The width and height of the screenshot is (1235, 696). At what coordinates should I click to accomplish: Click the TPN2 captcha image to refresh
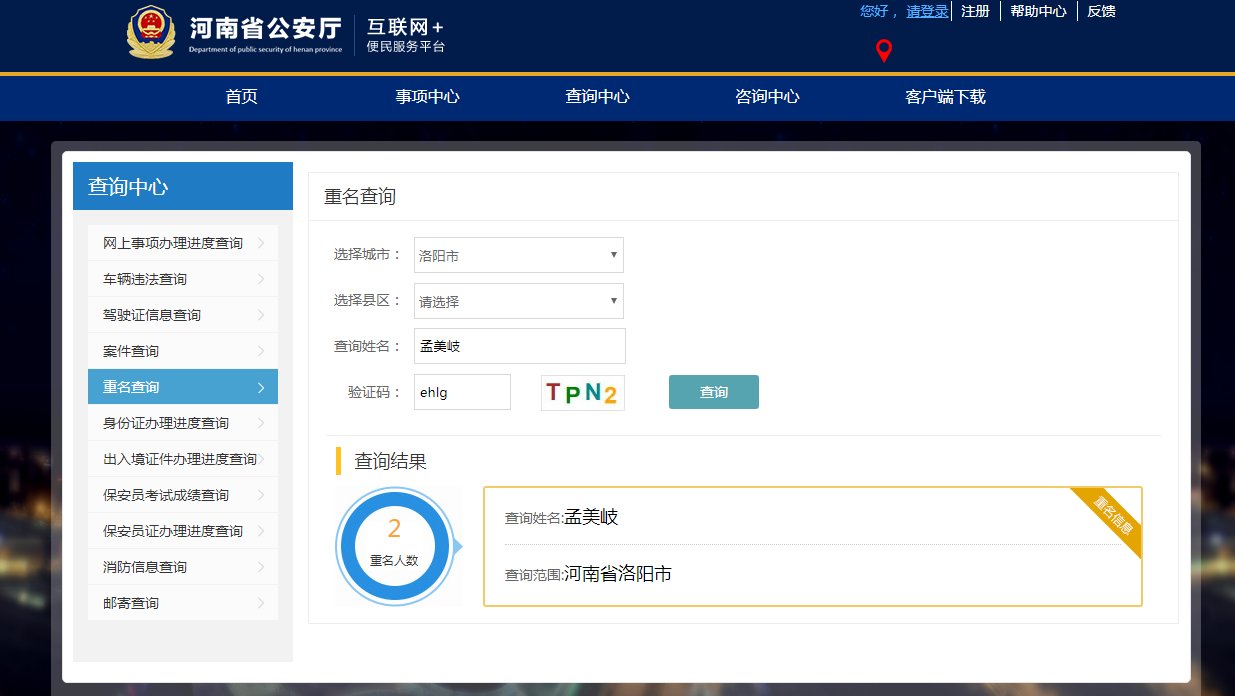(582, 392)
